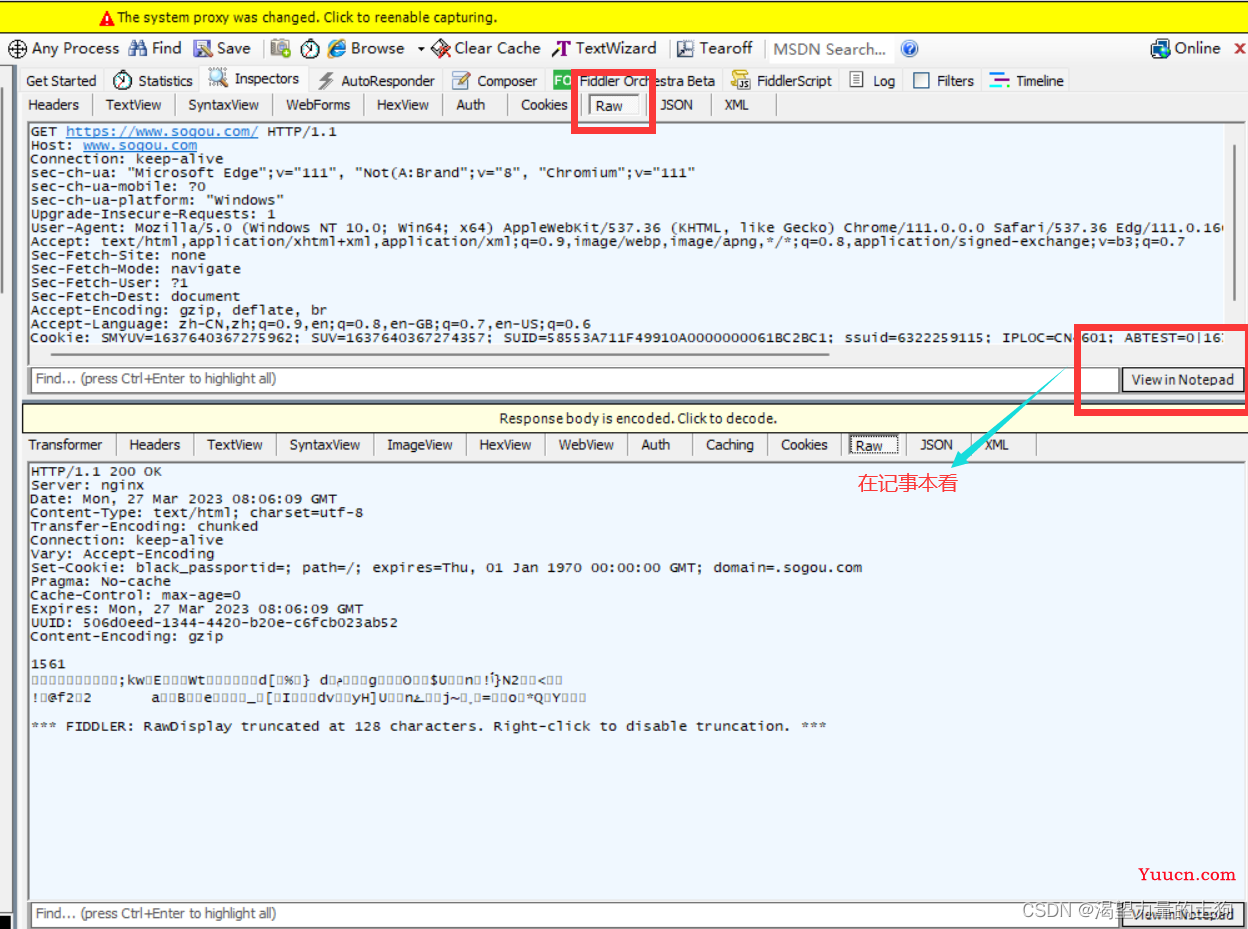This screenshot has height=929, width=1248.
Task: Select response JSON tab
Action: point(937,445)
